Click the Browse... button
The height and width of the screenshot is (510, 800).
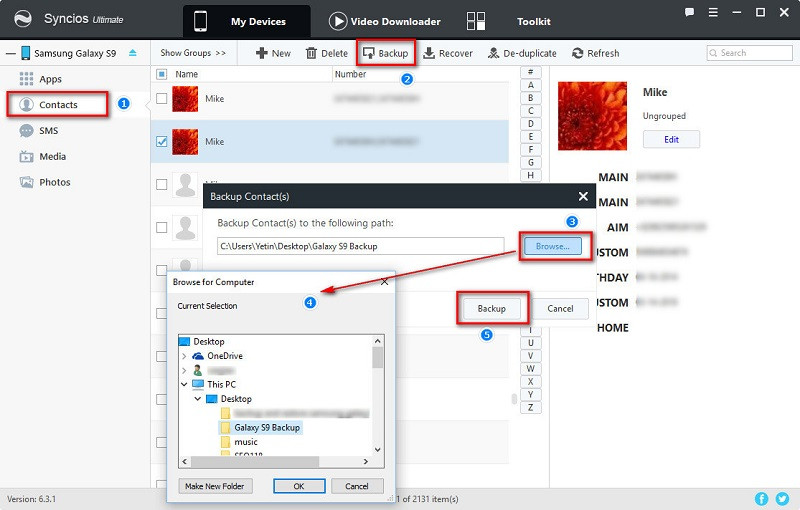[x=553, y=246]
